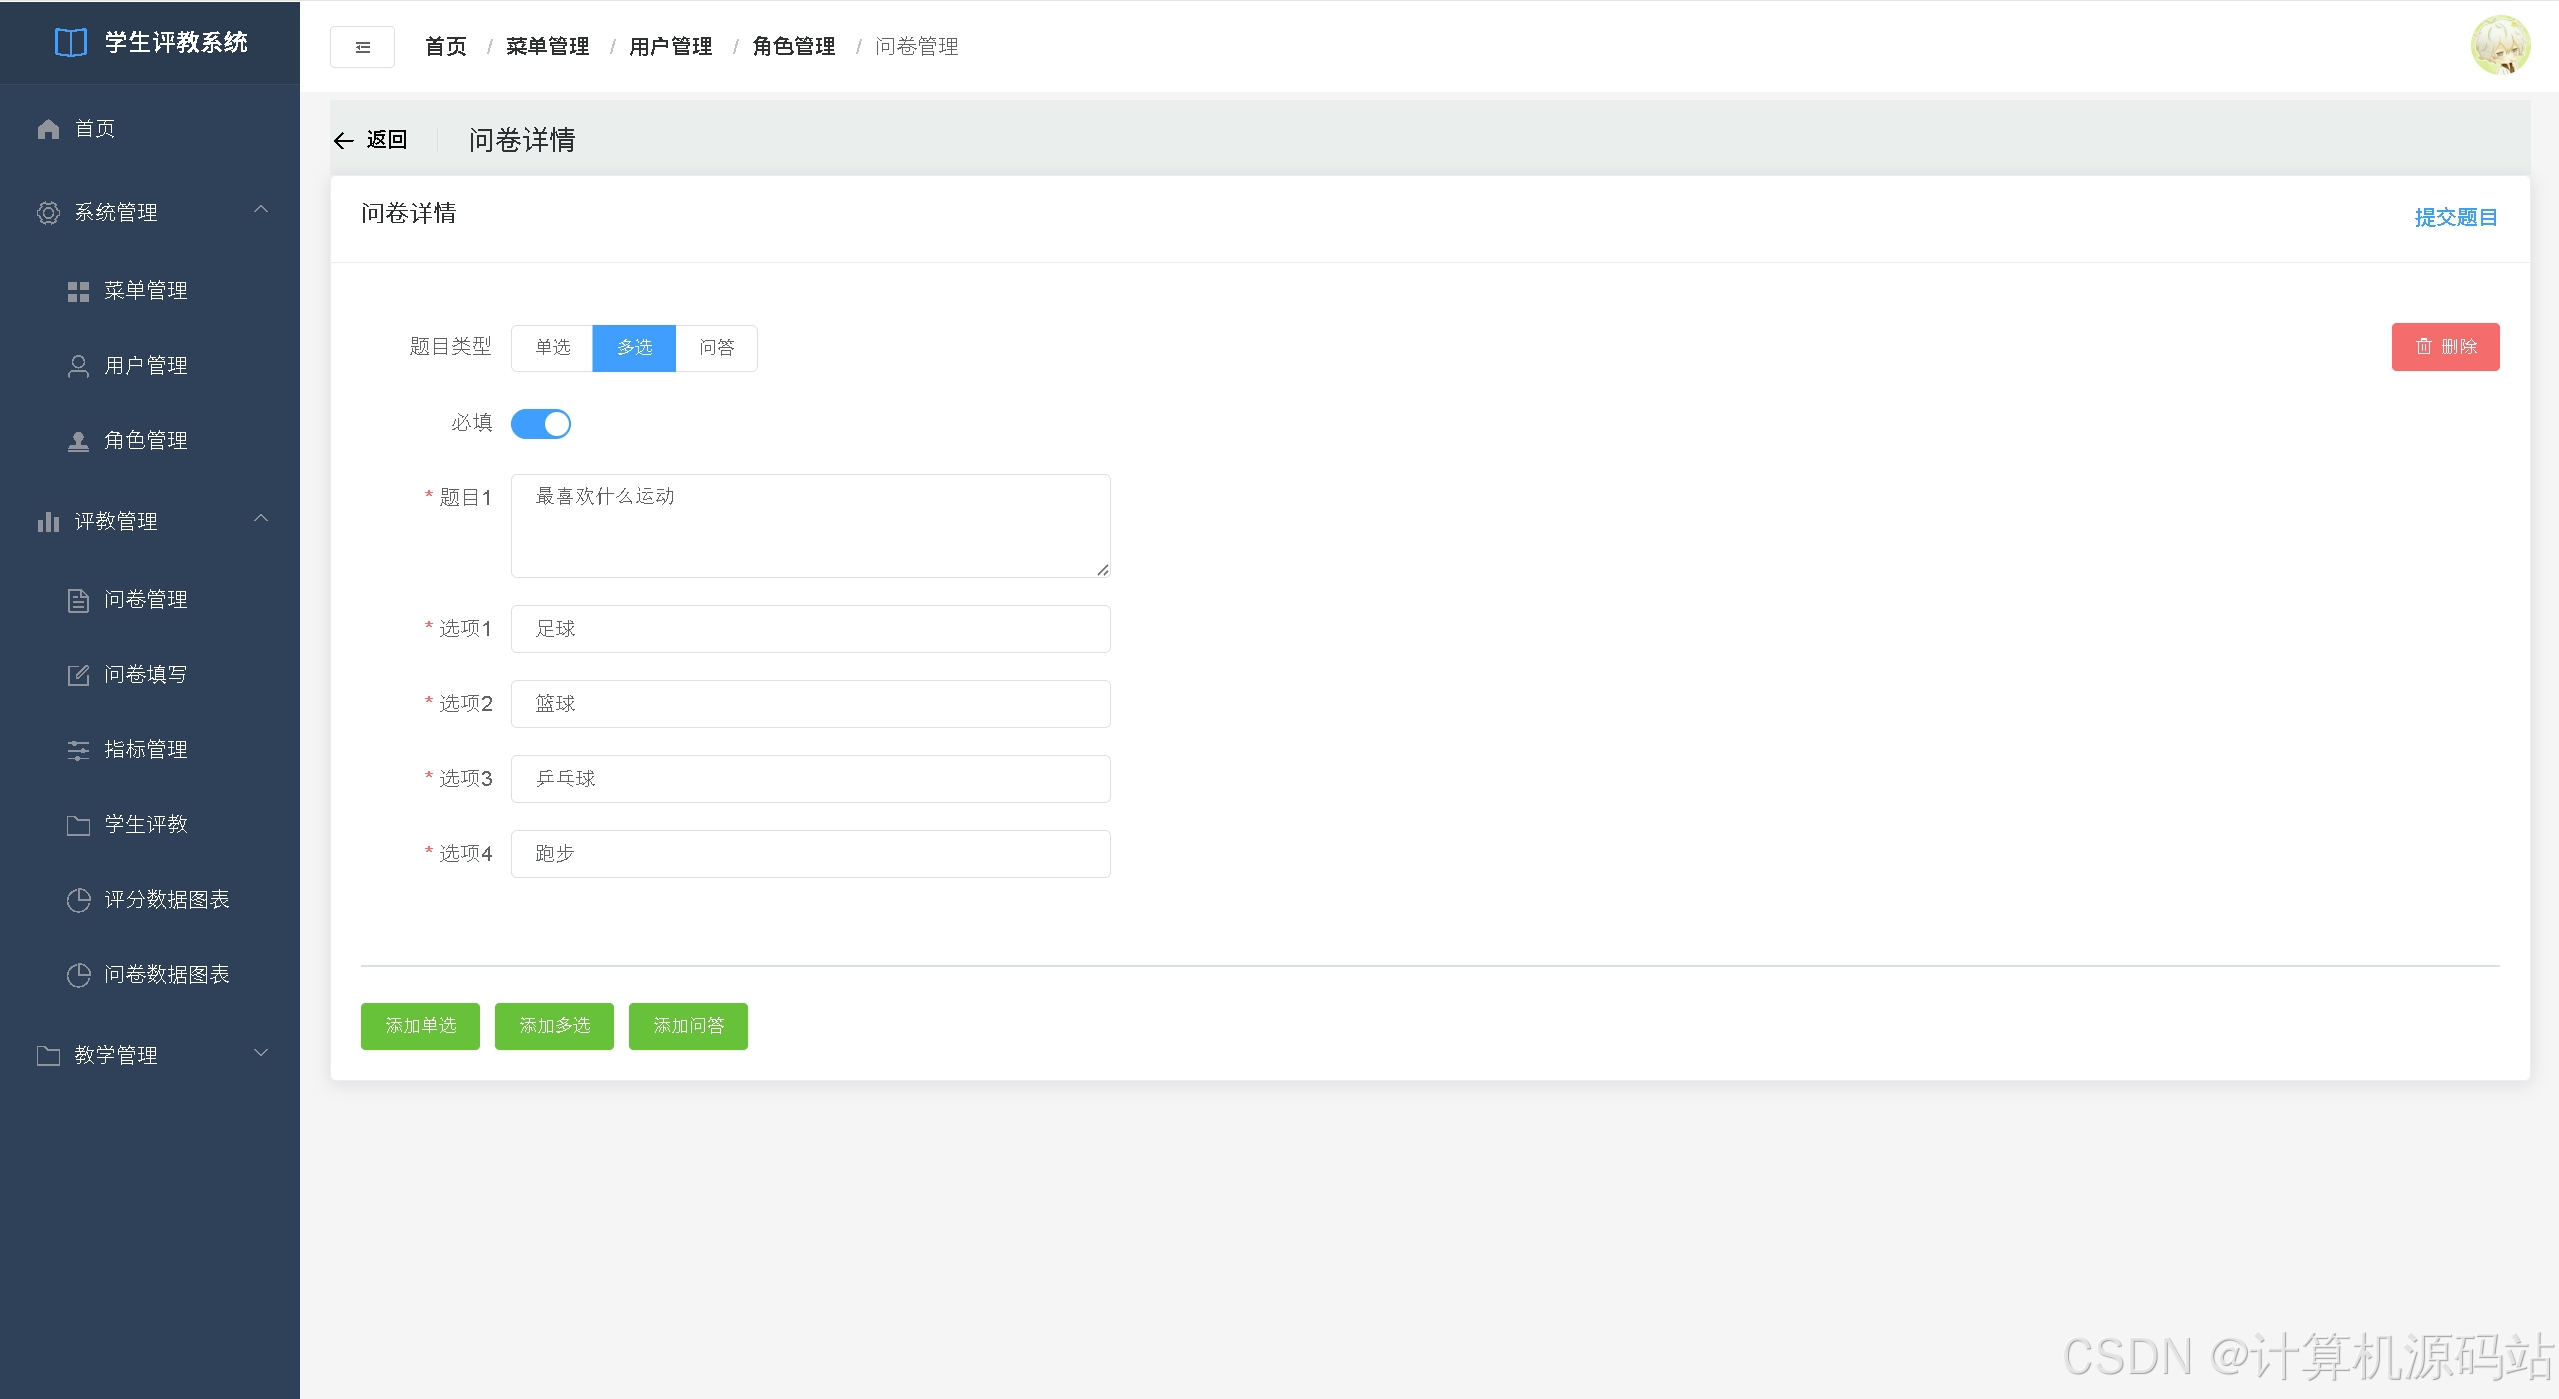This screenshot has height=1399, width=2559.
Task: Click 菜单管理 in the breadcrumb
Action: (547, 47)
